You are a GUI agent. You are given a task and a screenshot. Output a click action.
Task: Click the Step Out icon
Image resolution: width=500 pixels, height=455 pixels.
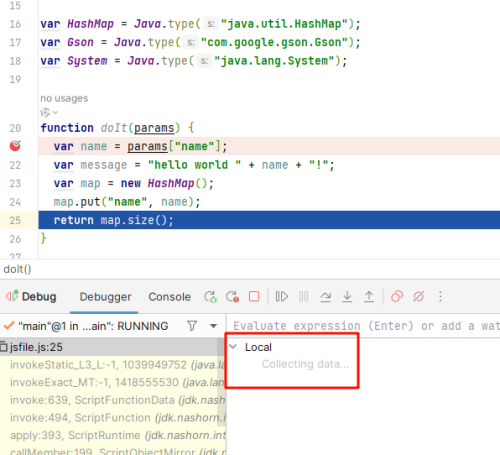point(369,296)
